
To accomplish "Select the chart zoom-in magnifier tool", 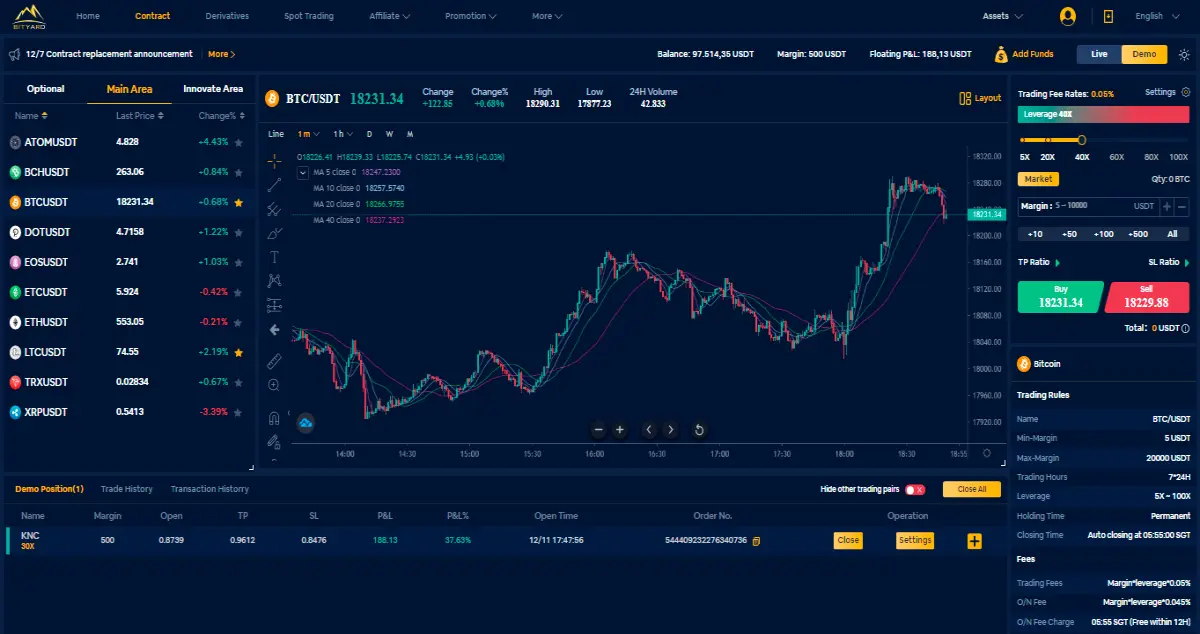I will pos(274,385).
